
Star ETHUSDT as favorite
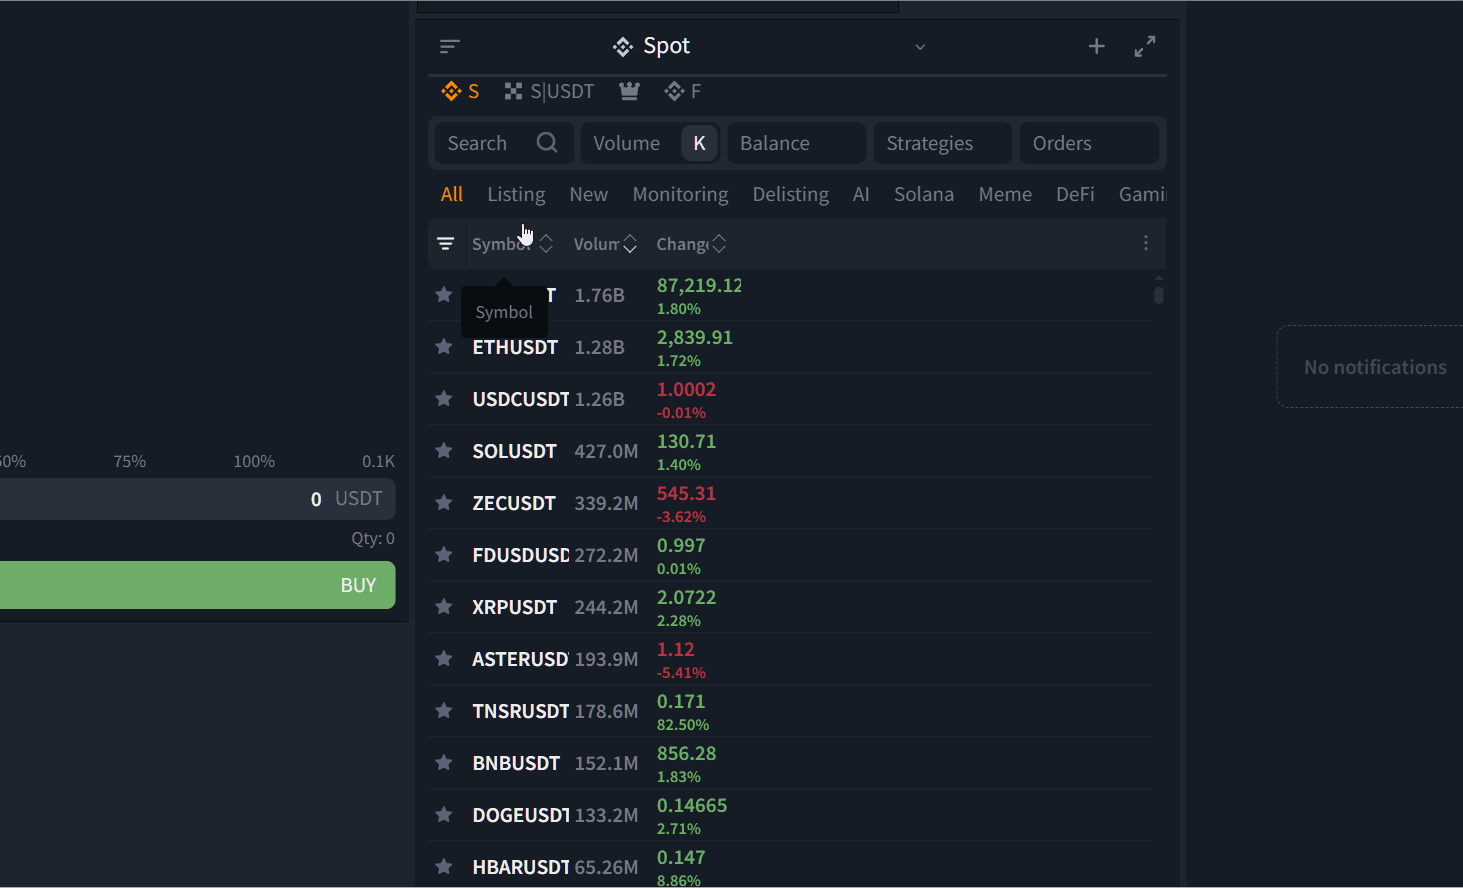click(444, 347)
